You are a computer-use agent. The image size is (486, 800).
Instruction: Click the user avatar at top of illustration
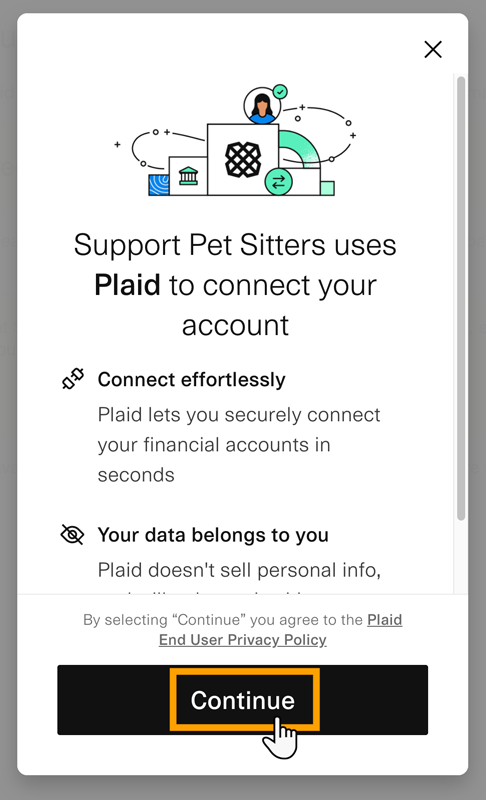pos(262,106)
